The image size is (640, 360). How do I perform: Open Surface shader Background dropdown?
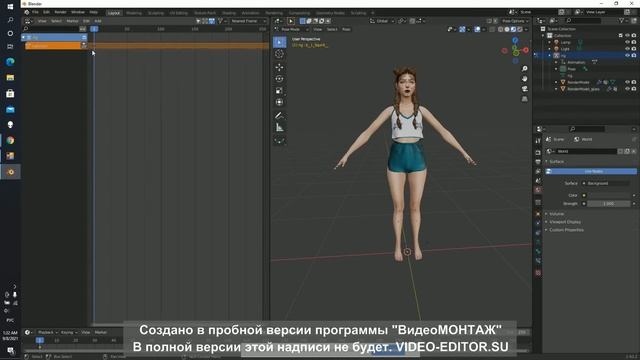point(608,184)
